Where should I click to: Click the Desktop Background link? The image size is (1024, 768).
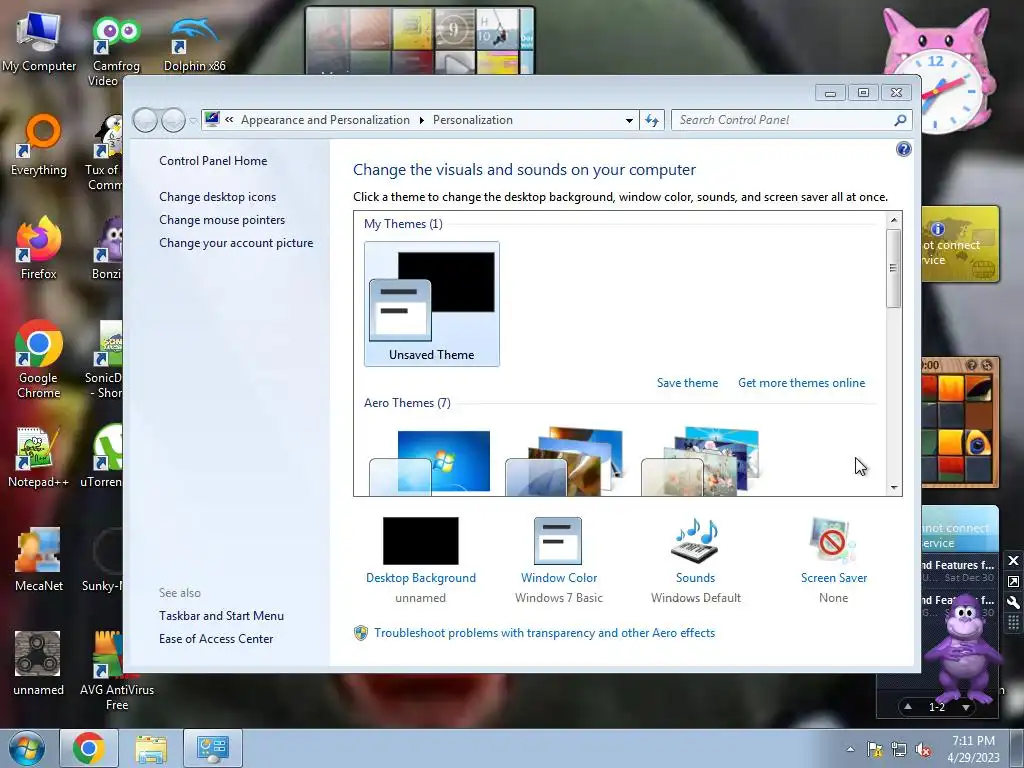pos(421,578)
